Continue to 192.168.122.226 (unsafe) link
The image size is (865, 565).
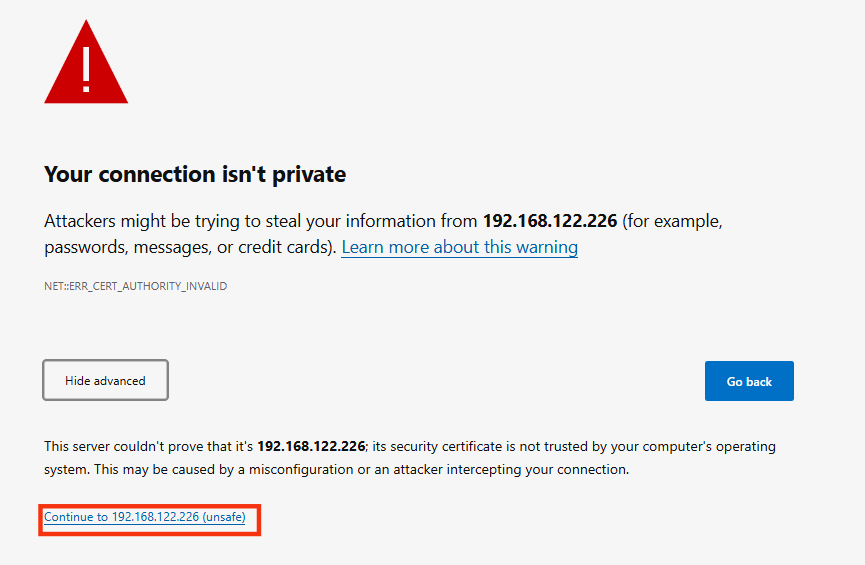144,518
